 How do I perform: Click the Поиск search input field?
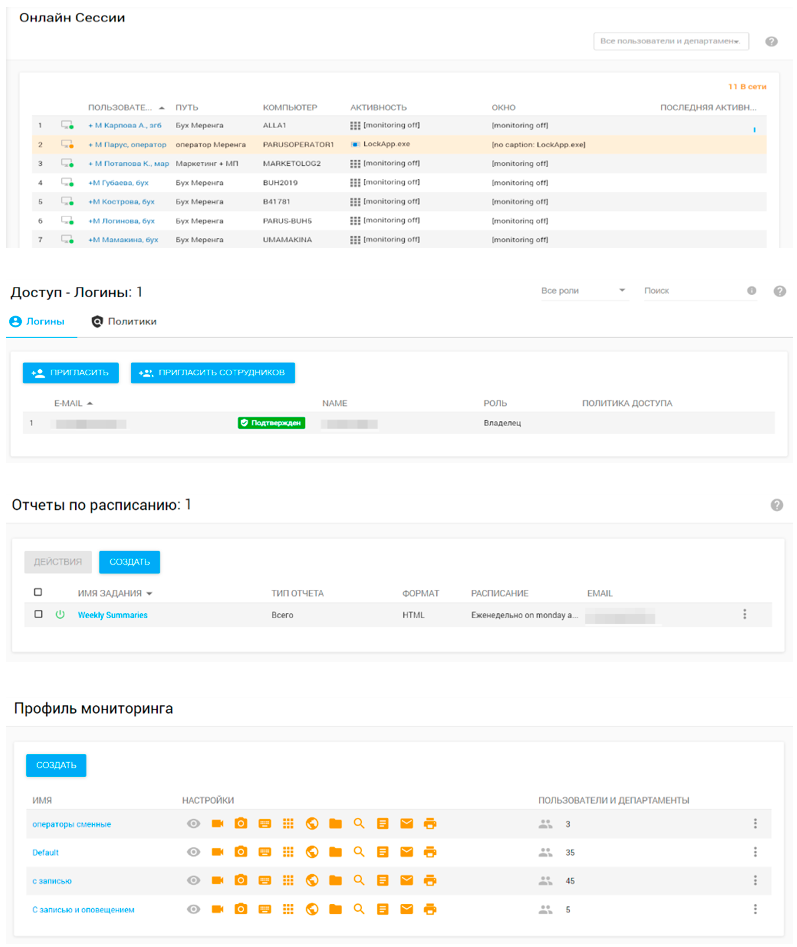tap(693, 291)
